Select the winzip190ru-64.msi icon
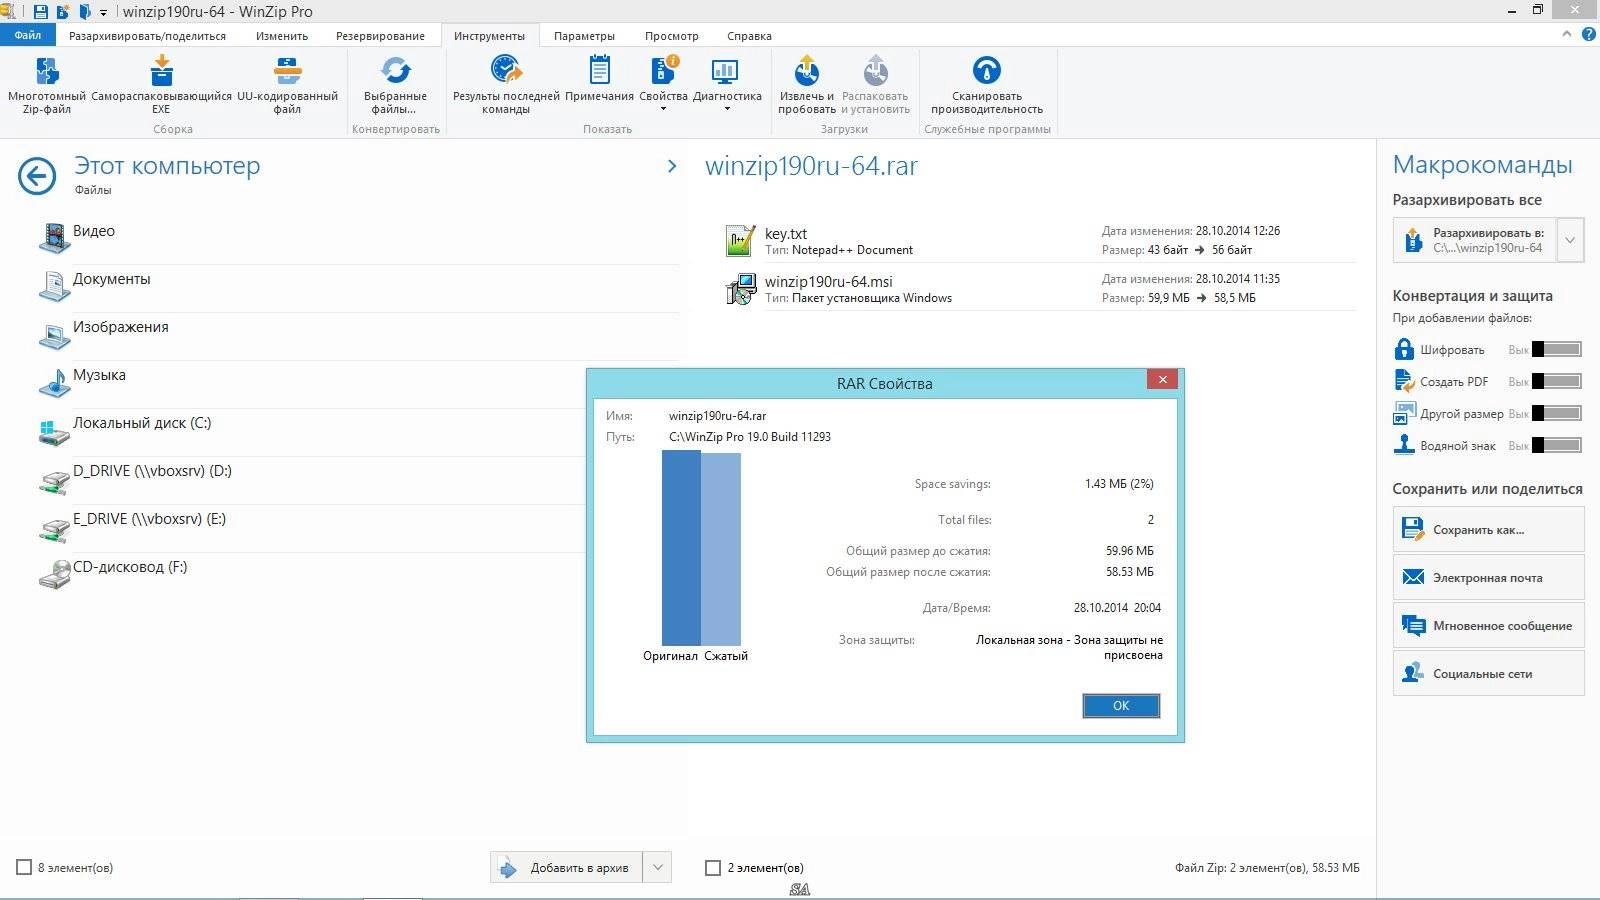1600x900 pixels. pos(740,289)
